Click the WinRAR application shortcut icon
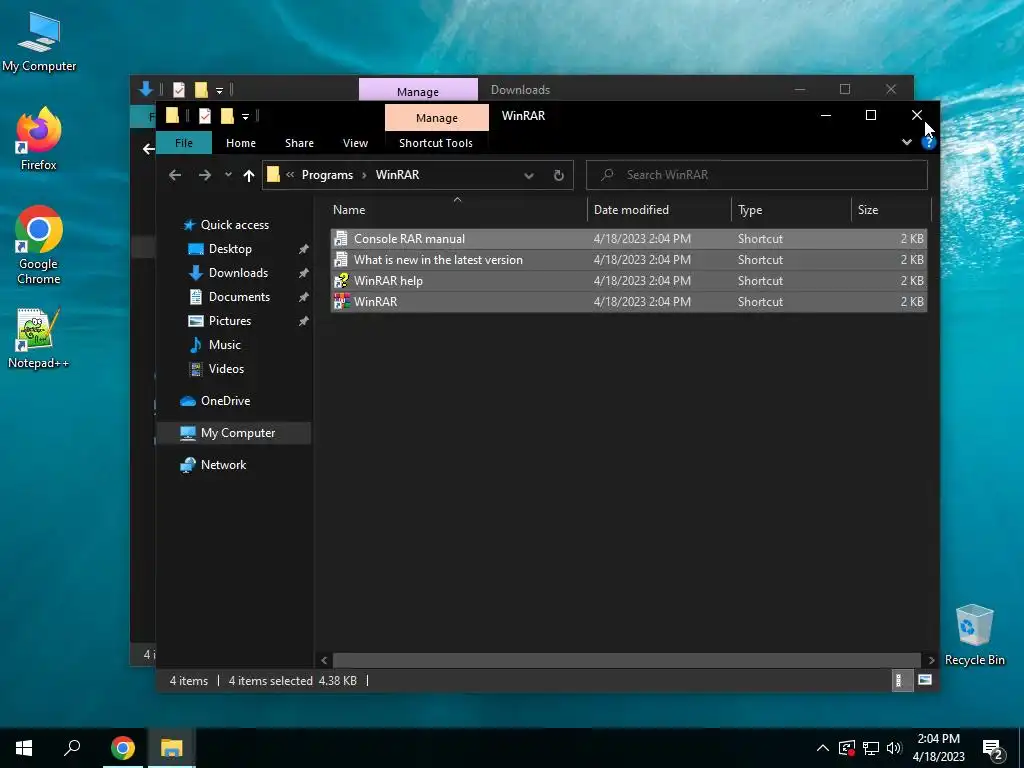 (x=342, y=301)
